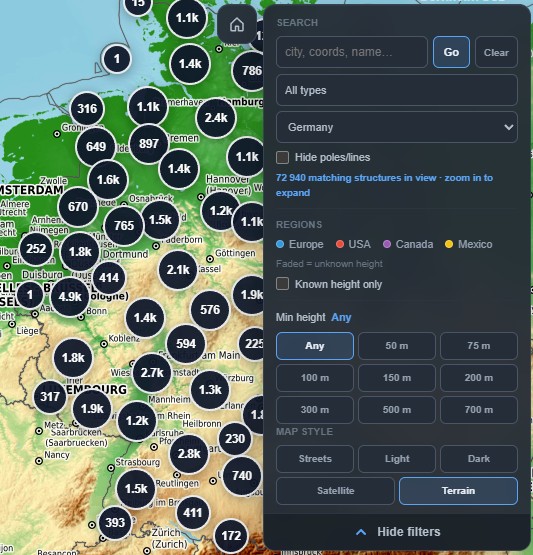
Task: Open the 594 cluster near Frankfurt
Action: click(186, 343)
